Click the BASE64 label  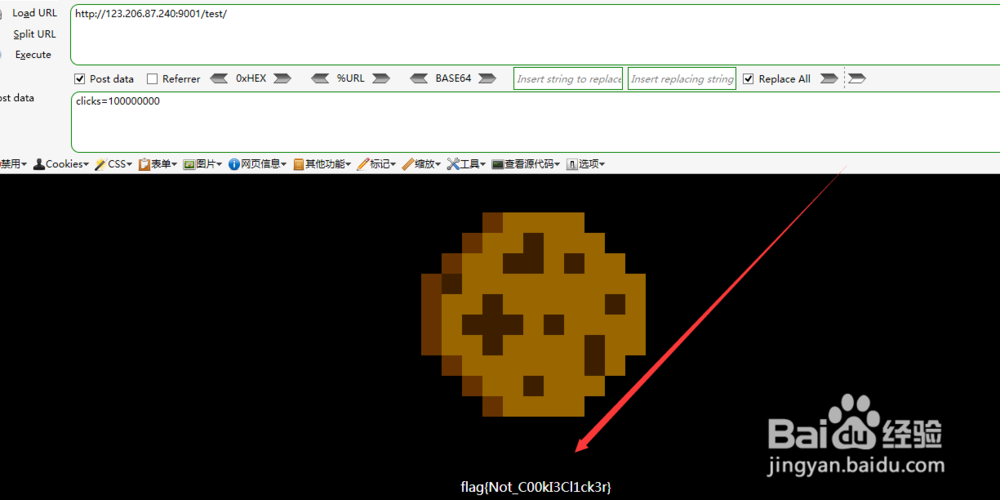tap(453, 78)
